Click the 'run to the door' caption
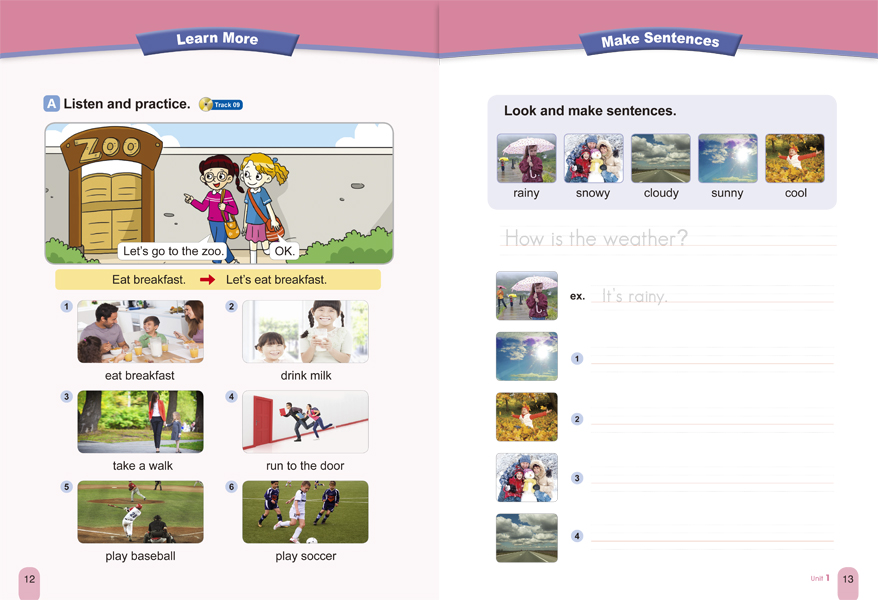Image resolution: width=878 pixels, height=600 pixels. pos(305,466)
